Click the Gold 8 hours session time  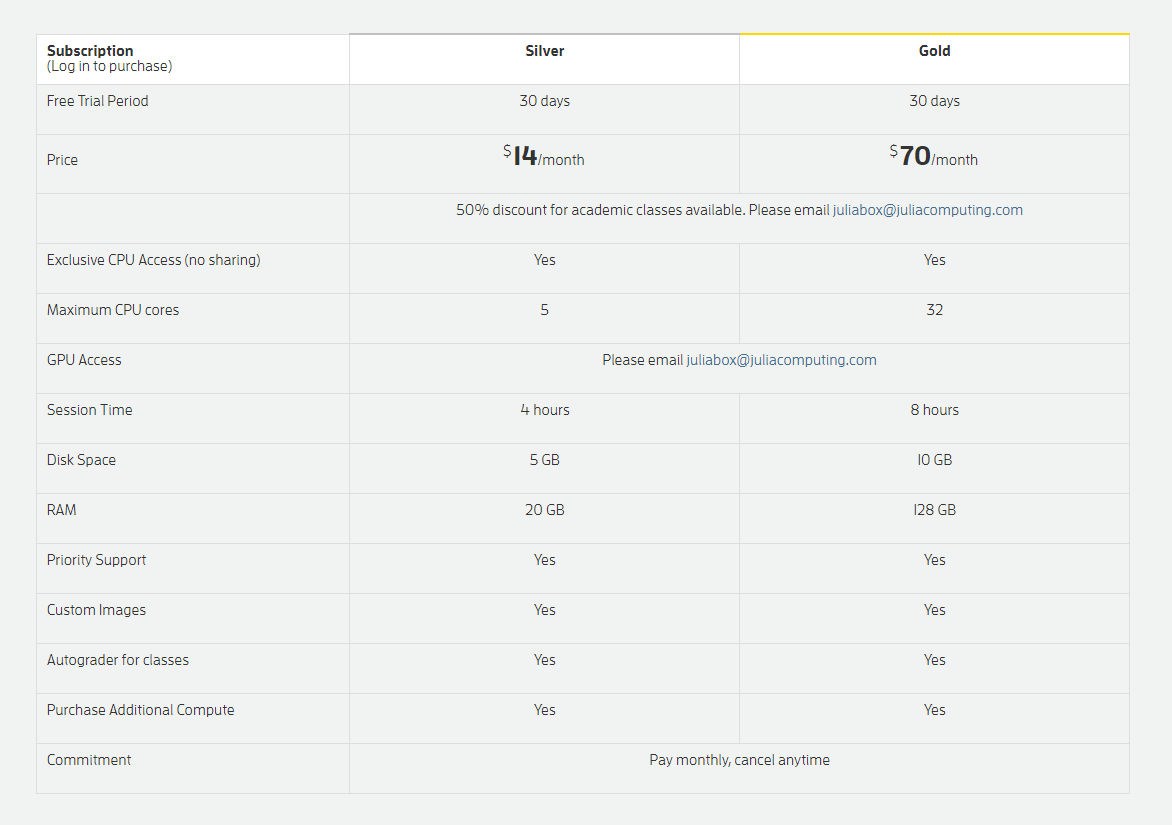click(934, 410)
